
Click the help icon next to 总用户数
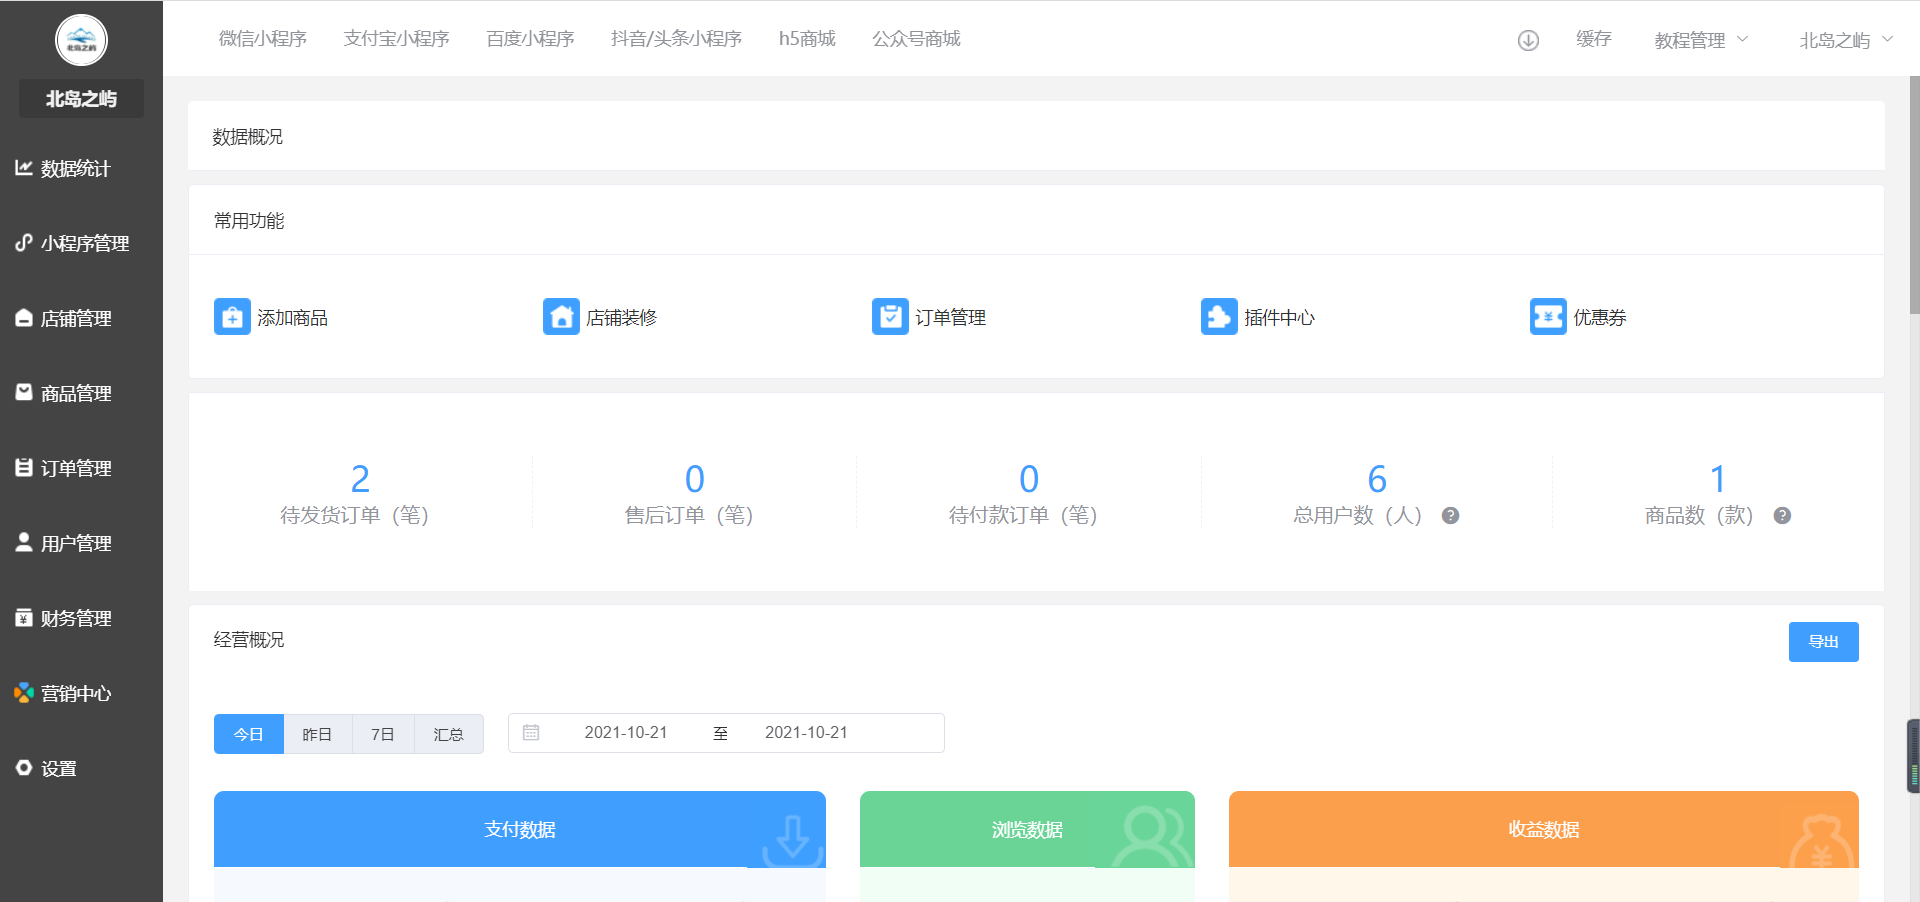tap(1450, 516)
